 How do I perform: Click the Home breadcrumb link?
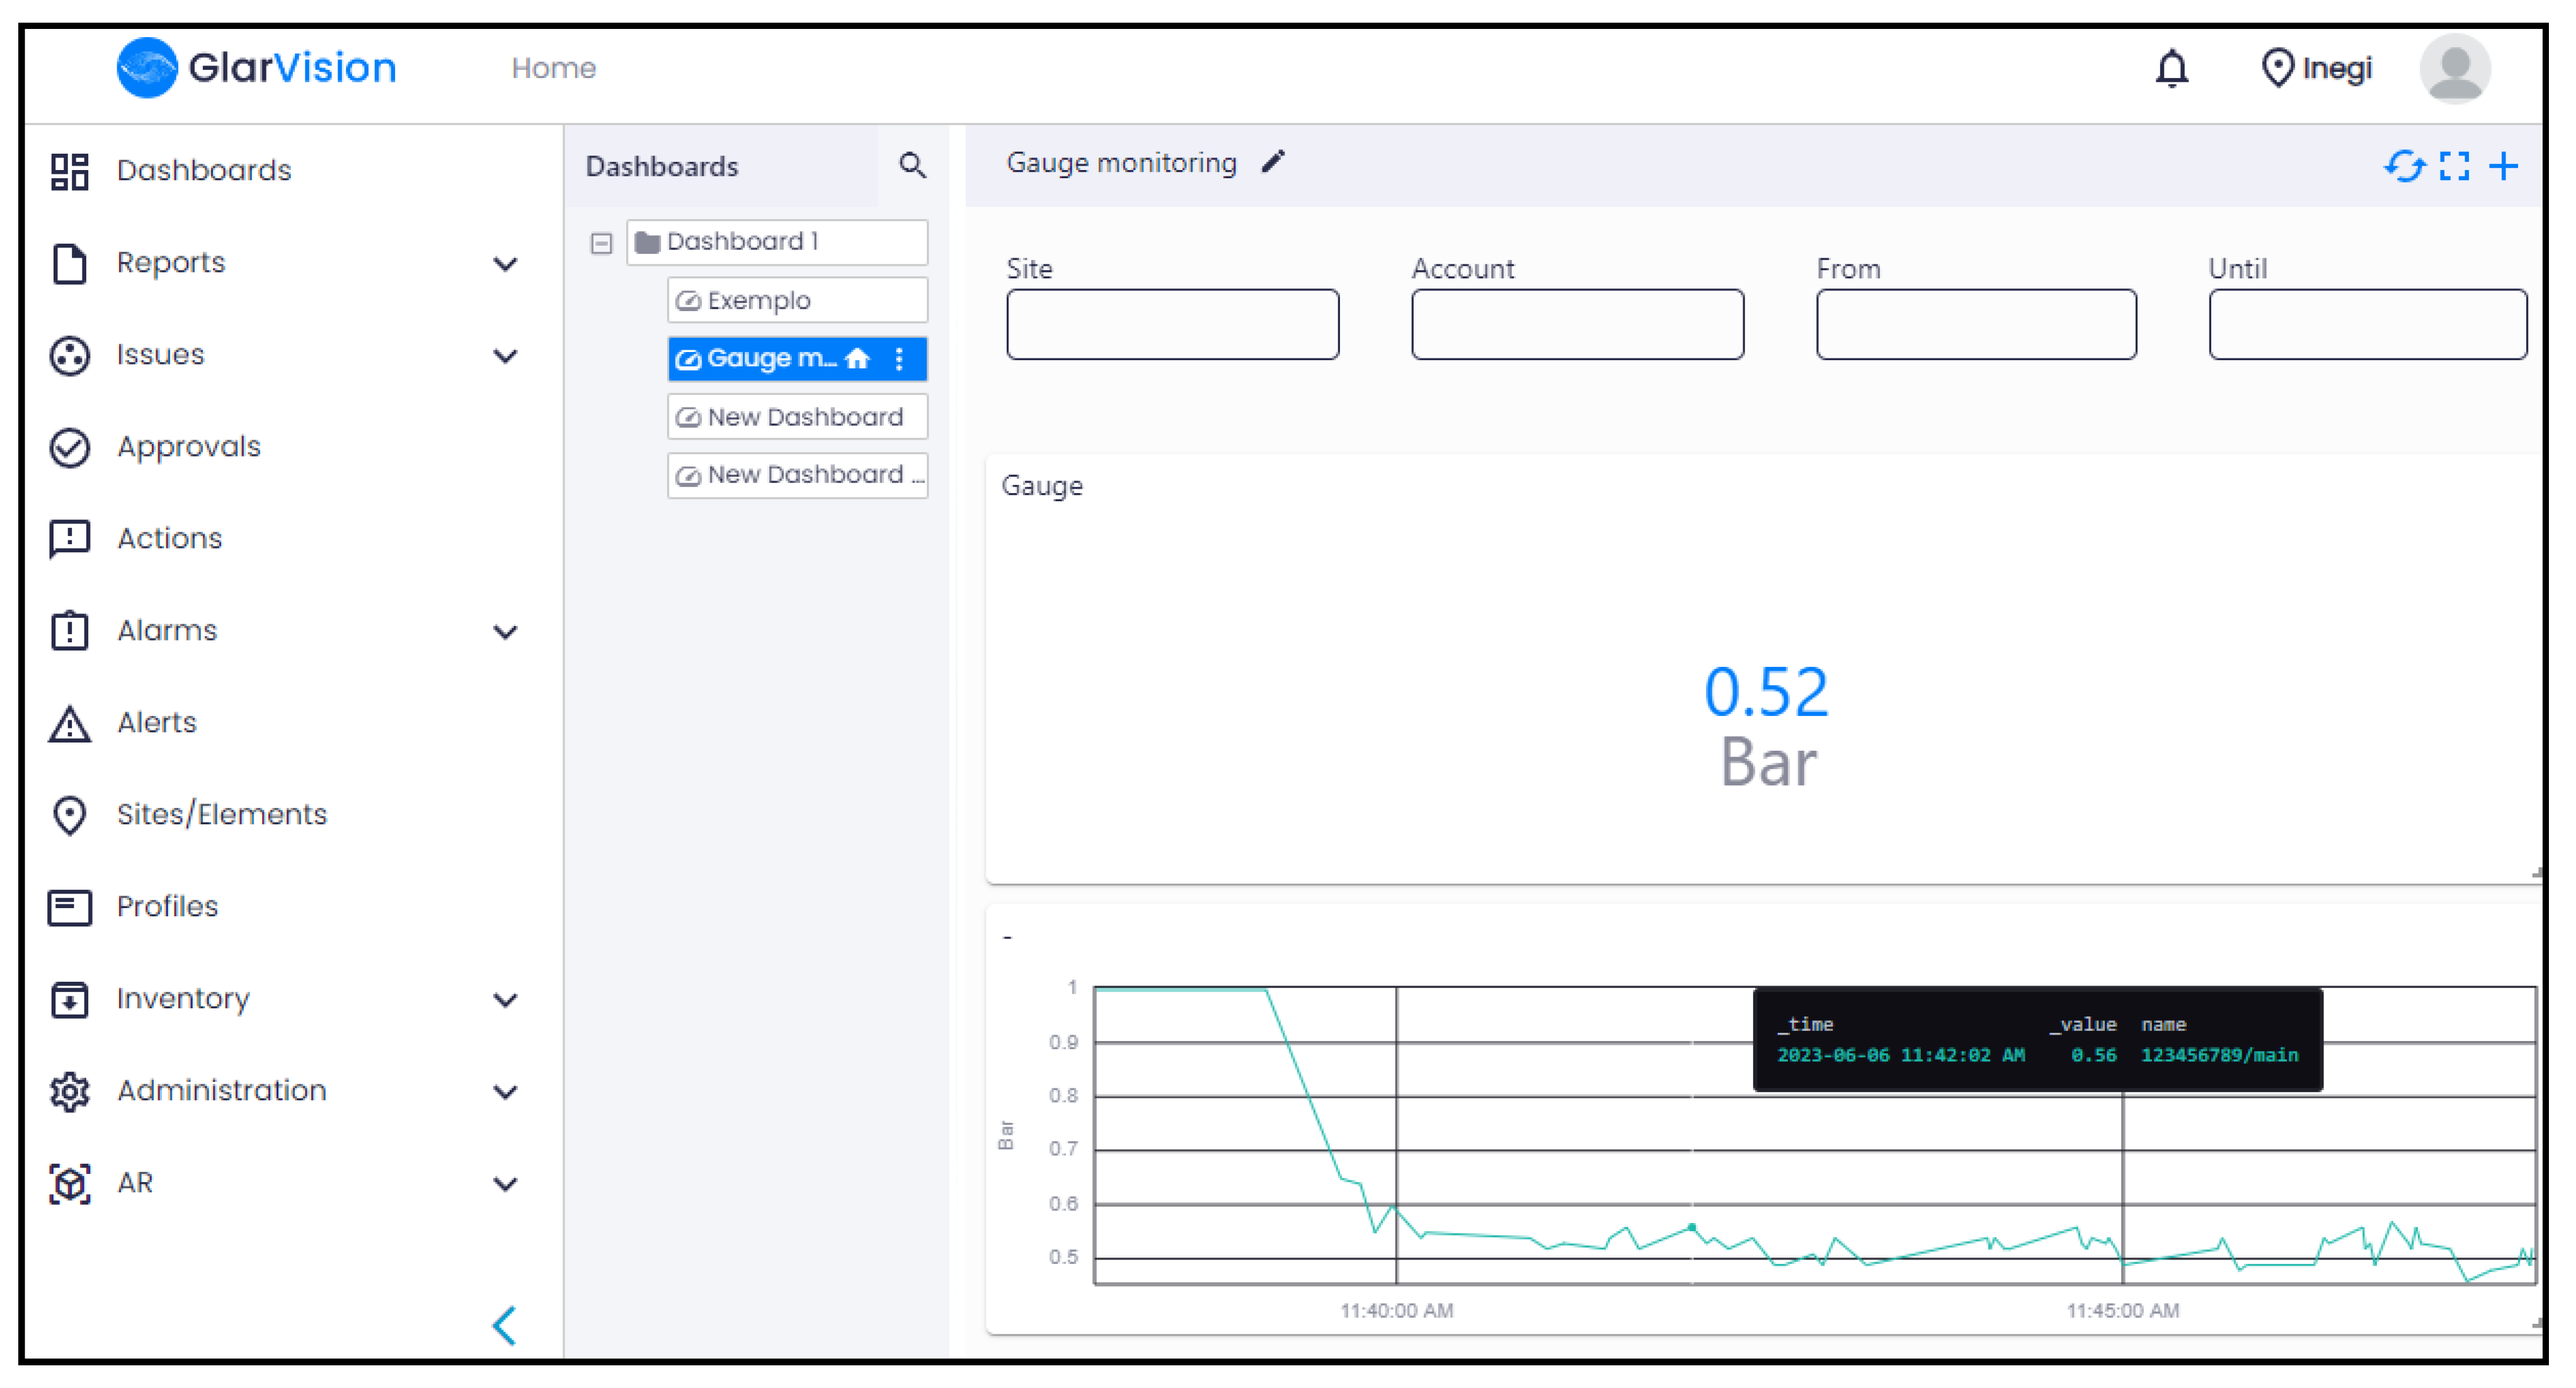(553, 68)
